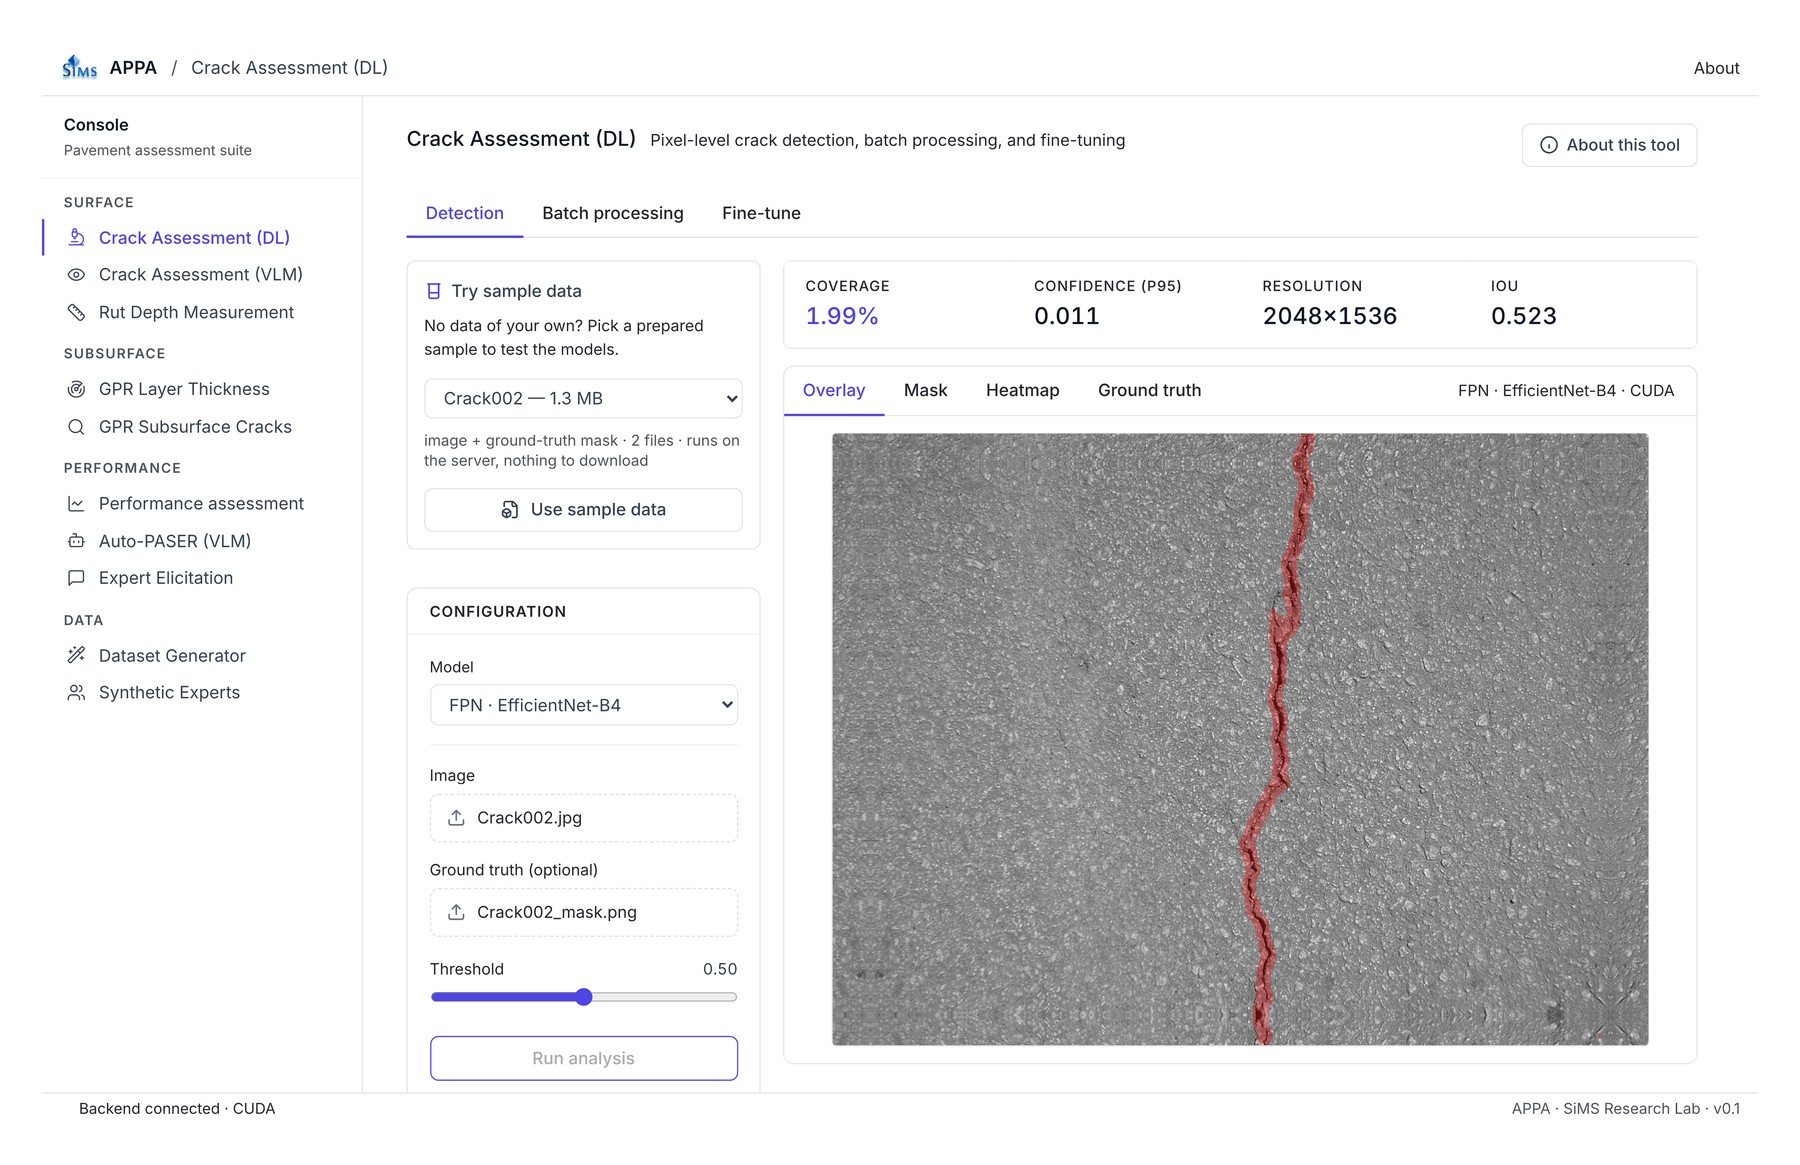This screenshot has height=1165, width=1800.
Task: Click the crack overlay result image
Action: point(1240,739)
